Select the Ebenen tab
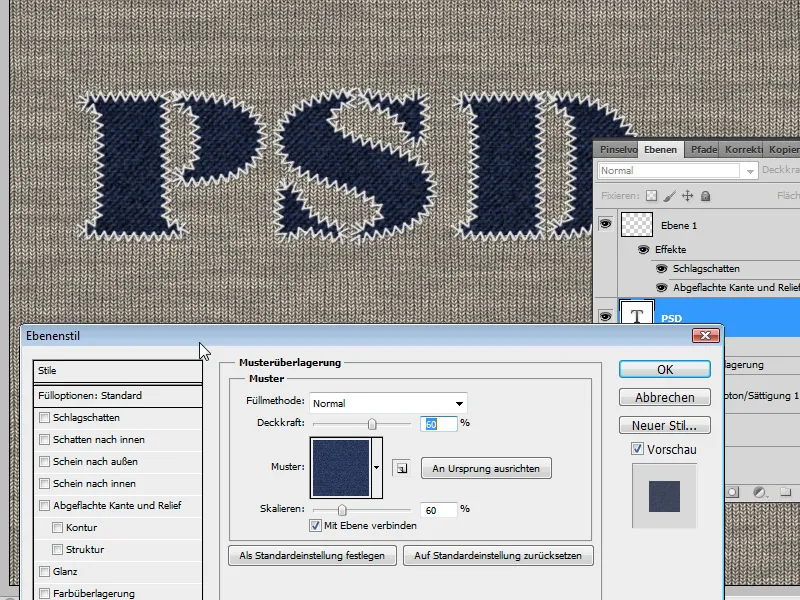Image resolution: width=800 pixels, height=600 pixels. pyautogui.click(x=662, y=150)
